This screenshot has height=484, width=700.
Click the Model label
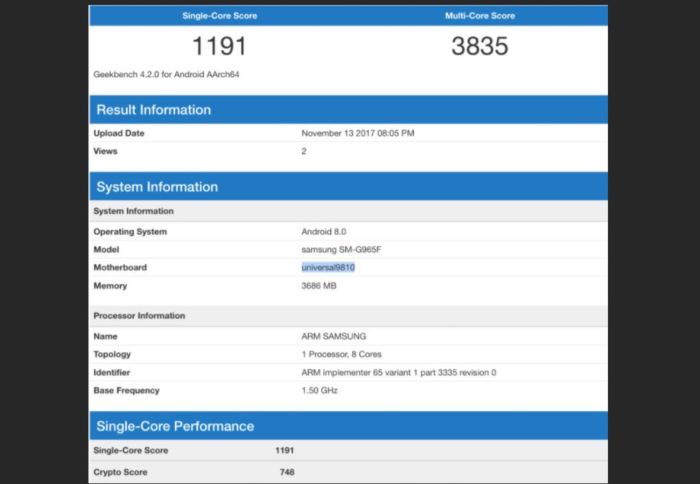click(106, 250)
